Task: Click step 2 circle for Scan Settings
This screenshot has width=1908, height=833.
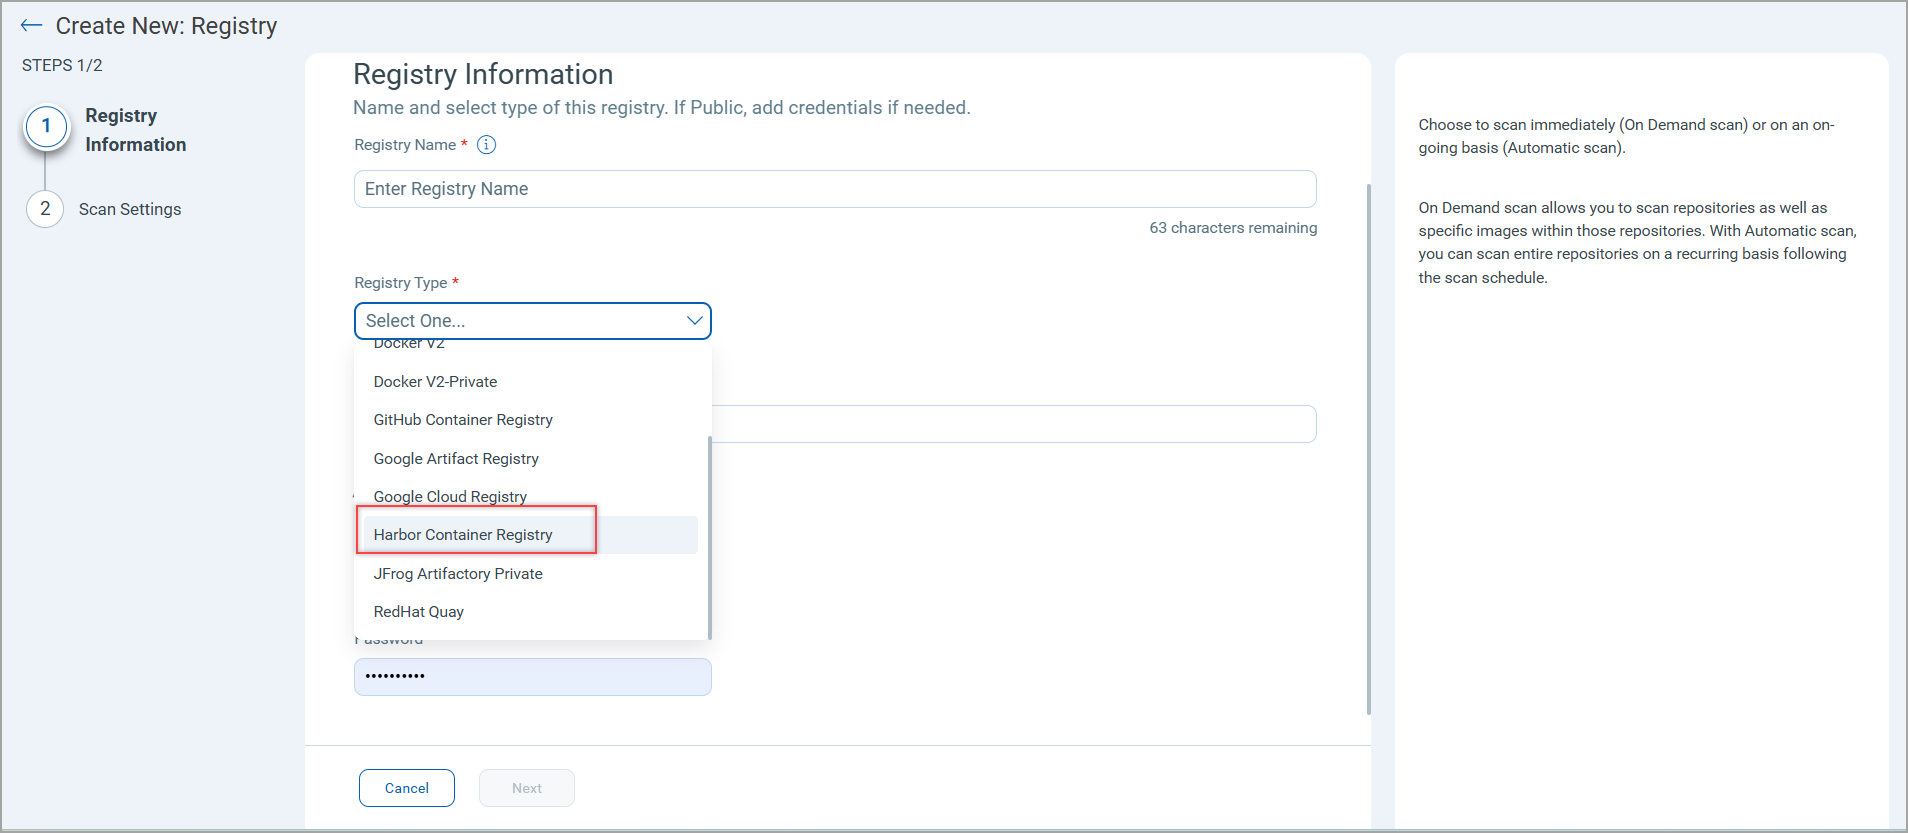Action: (x=45, y=209)
